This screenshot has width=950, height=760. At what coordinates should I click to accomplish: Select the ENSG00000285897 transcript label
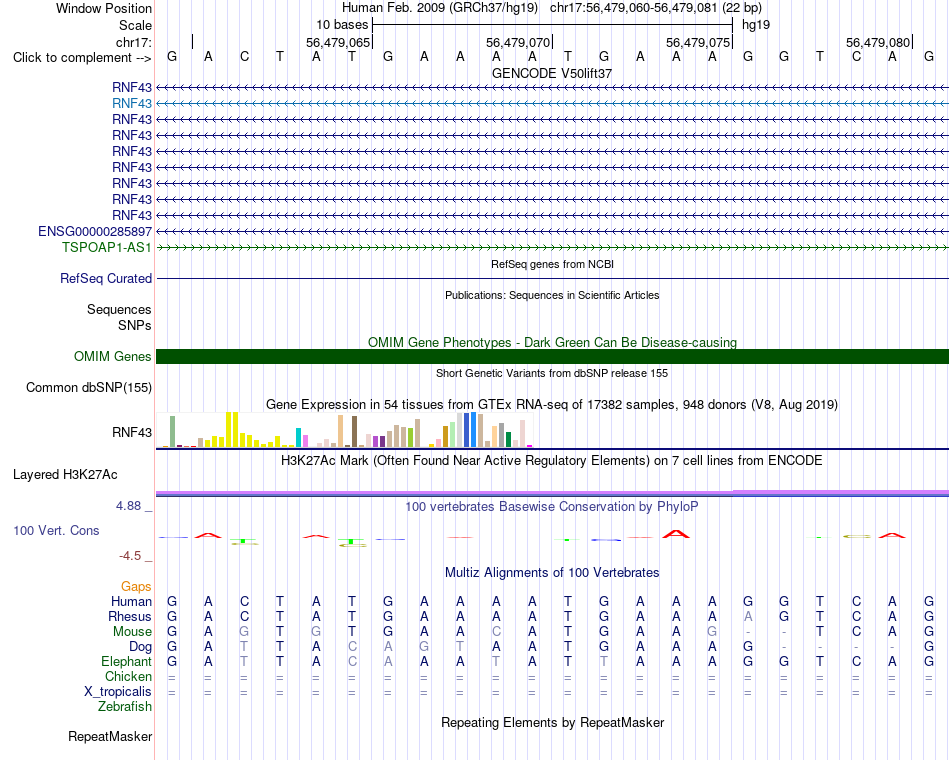95,232
